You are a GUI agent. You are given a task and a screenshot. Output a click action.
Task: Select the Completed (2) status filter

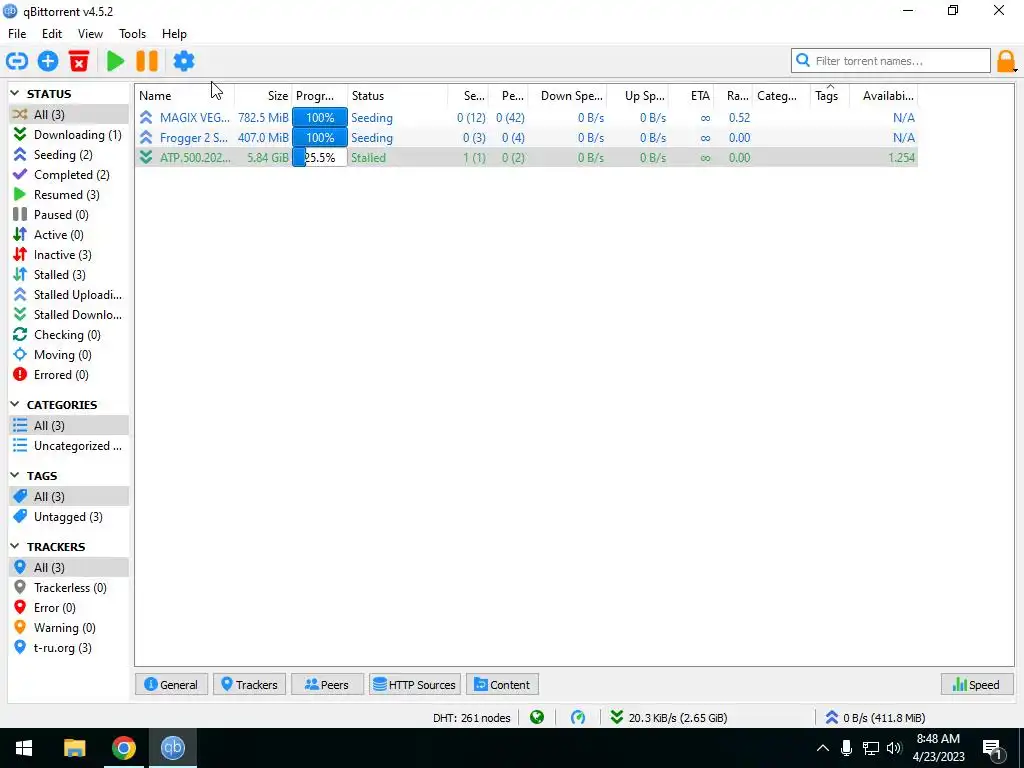[69, 175]
